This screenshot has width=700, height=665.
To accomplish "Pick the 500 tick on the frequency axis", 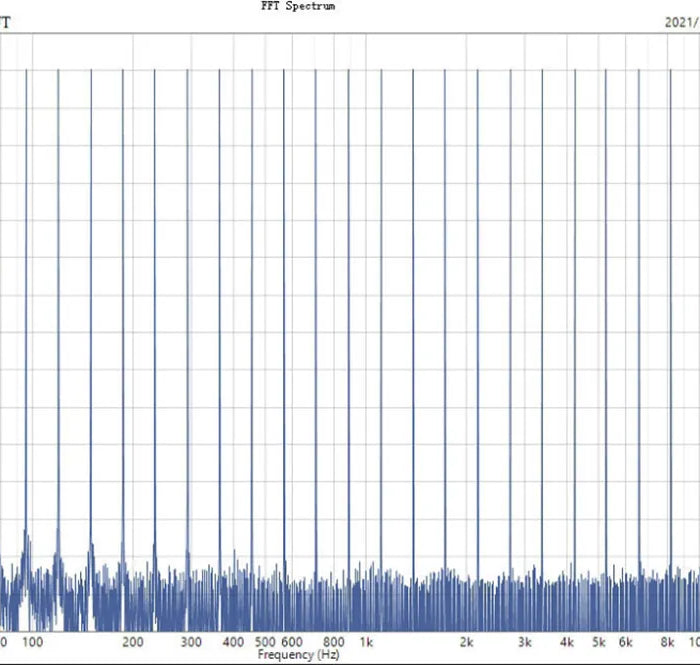I will pos(265,642).
